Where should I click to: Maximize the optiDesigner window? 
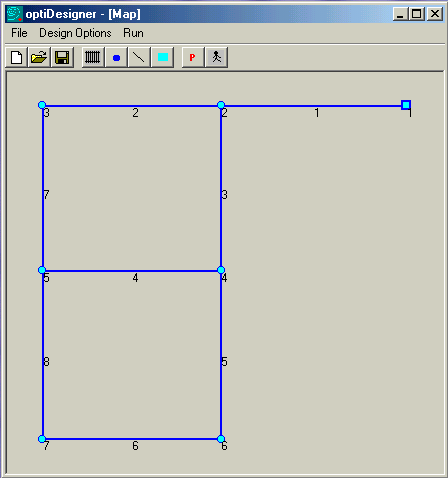[417, 14]
